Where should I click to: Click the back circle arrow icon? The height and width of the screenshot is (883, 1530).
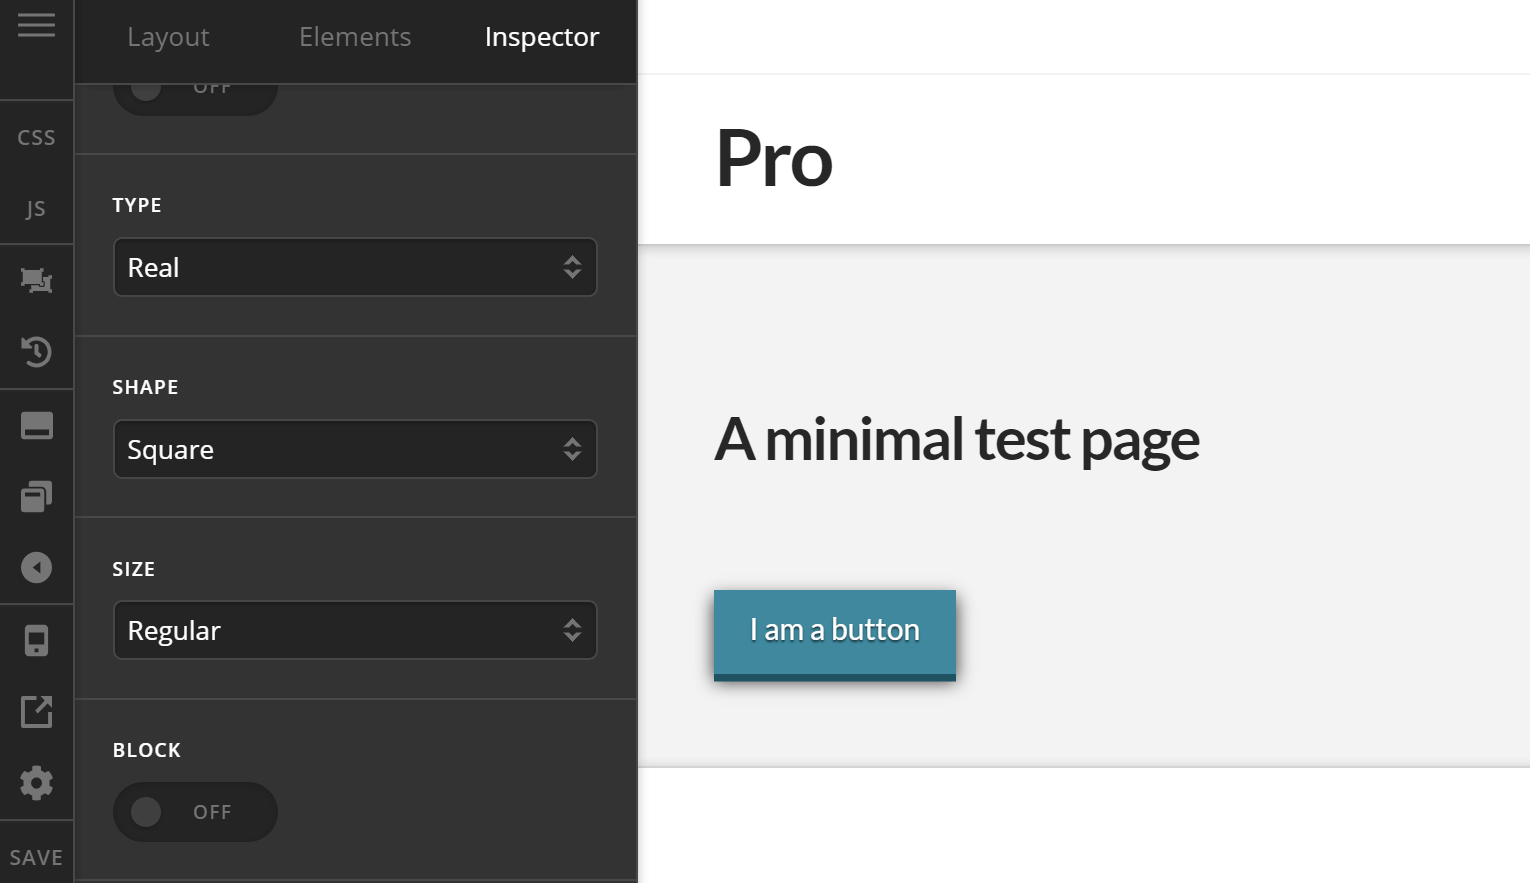coord(37,567)
